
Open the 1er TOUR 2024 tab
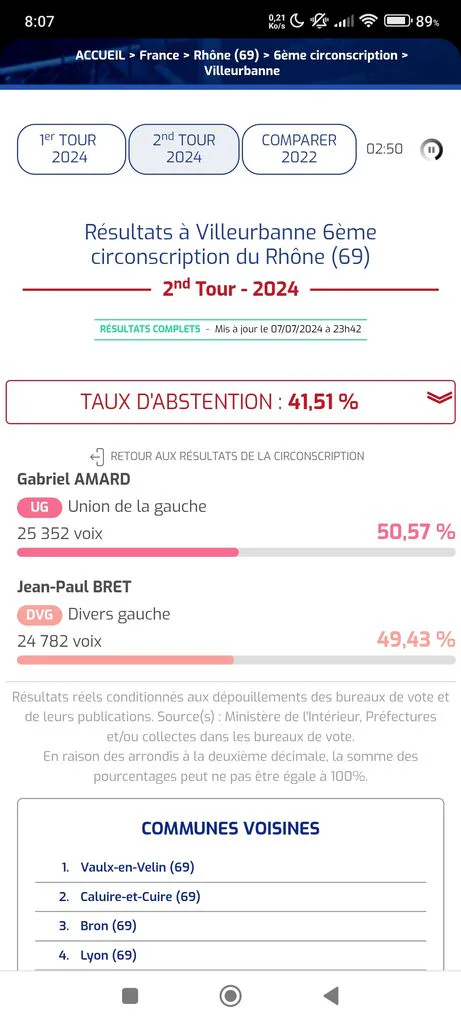click(x=71, y=149)
